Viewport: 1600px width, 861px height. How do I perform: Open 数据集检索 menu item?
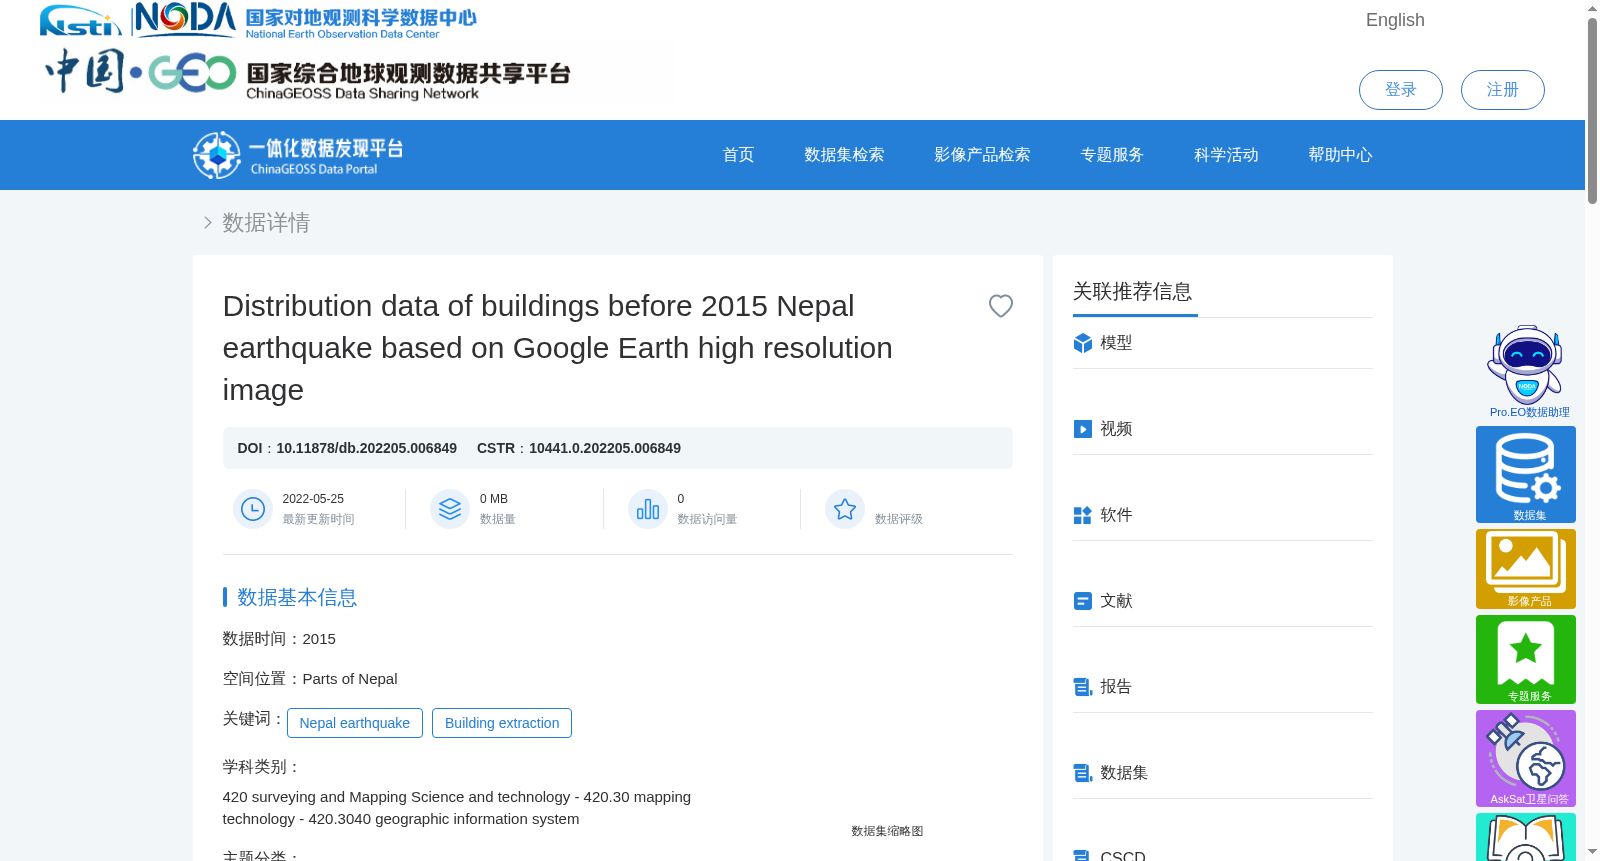(844, 155)
